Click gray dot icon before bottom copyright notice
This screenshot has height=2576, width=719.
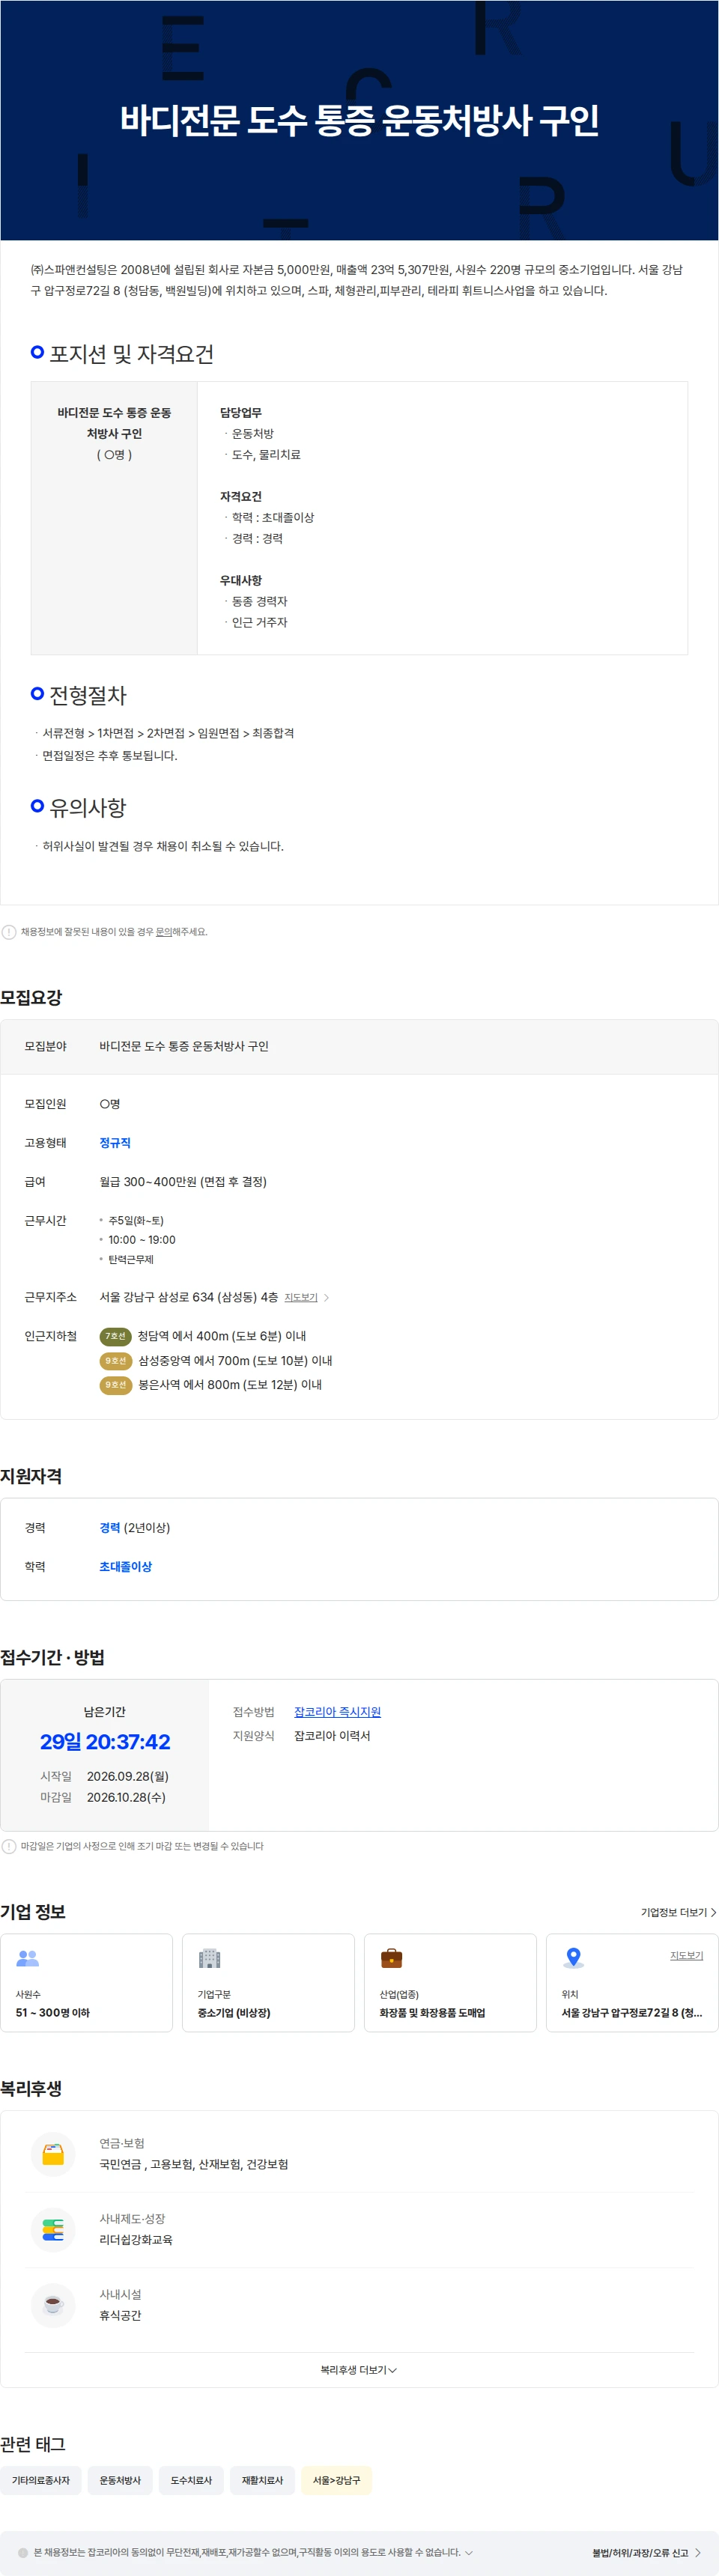tap(23, 2552)
